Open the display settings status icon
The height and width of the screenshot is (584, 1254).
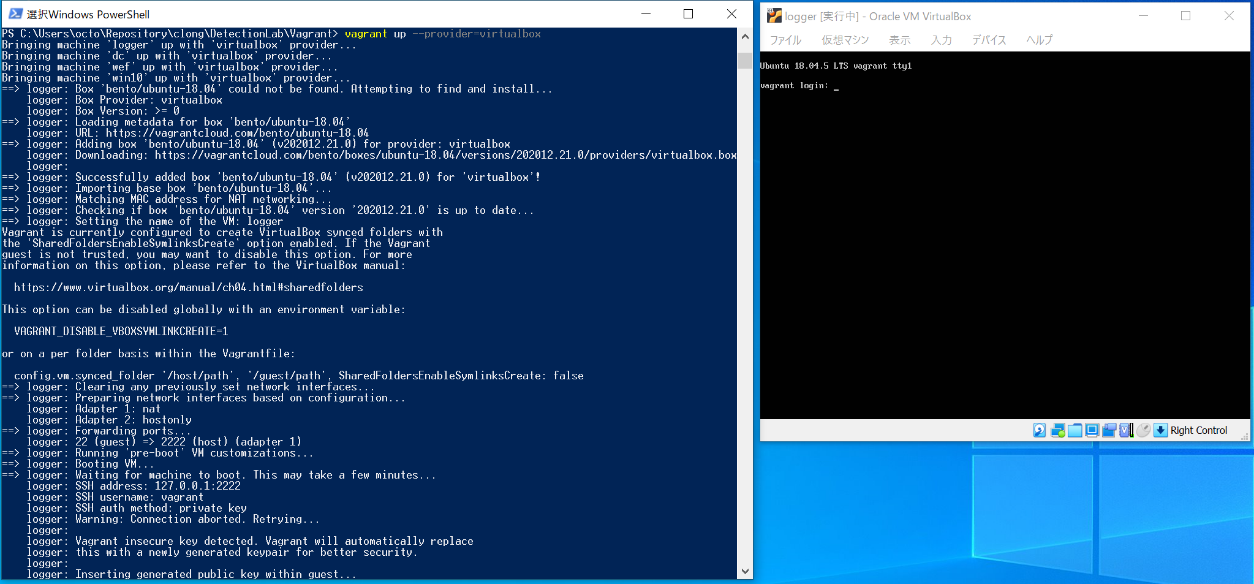point(1092,430)
